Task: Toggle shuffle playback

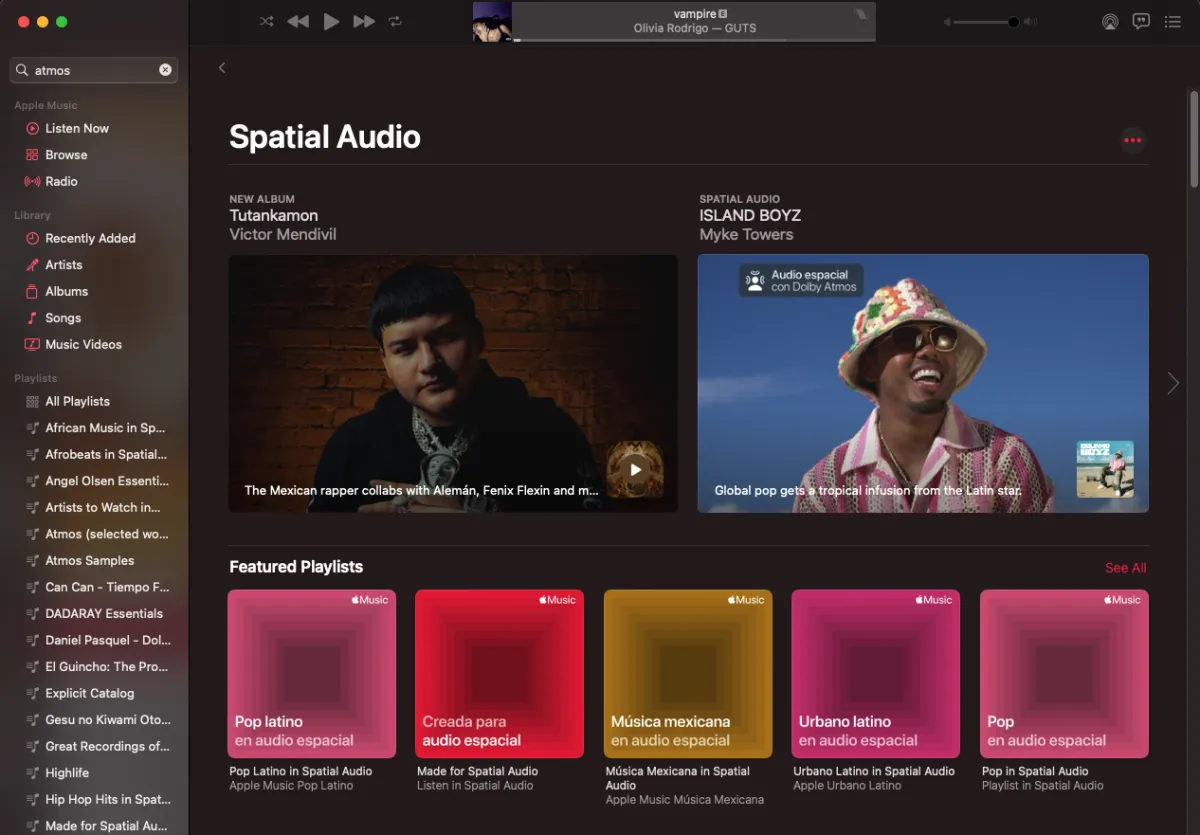Action: tap(266, 21)
